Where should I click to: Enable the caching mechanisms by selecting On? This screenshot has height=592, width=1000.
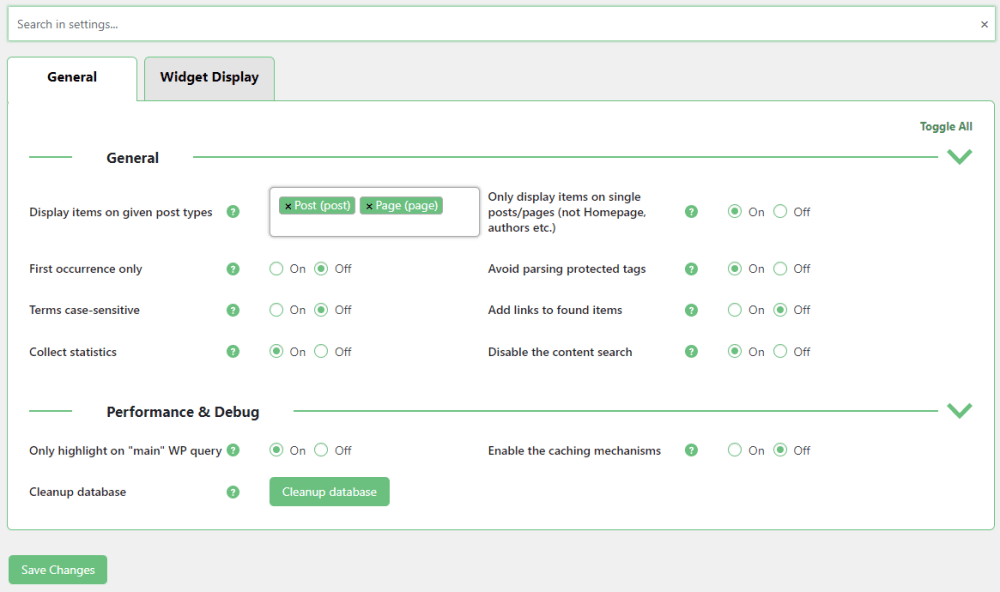click(735, 451)
